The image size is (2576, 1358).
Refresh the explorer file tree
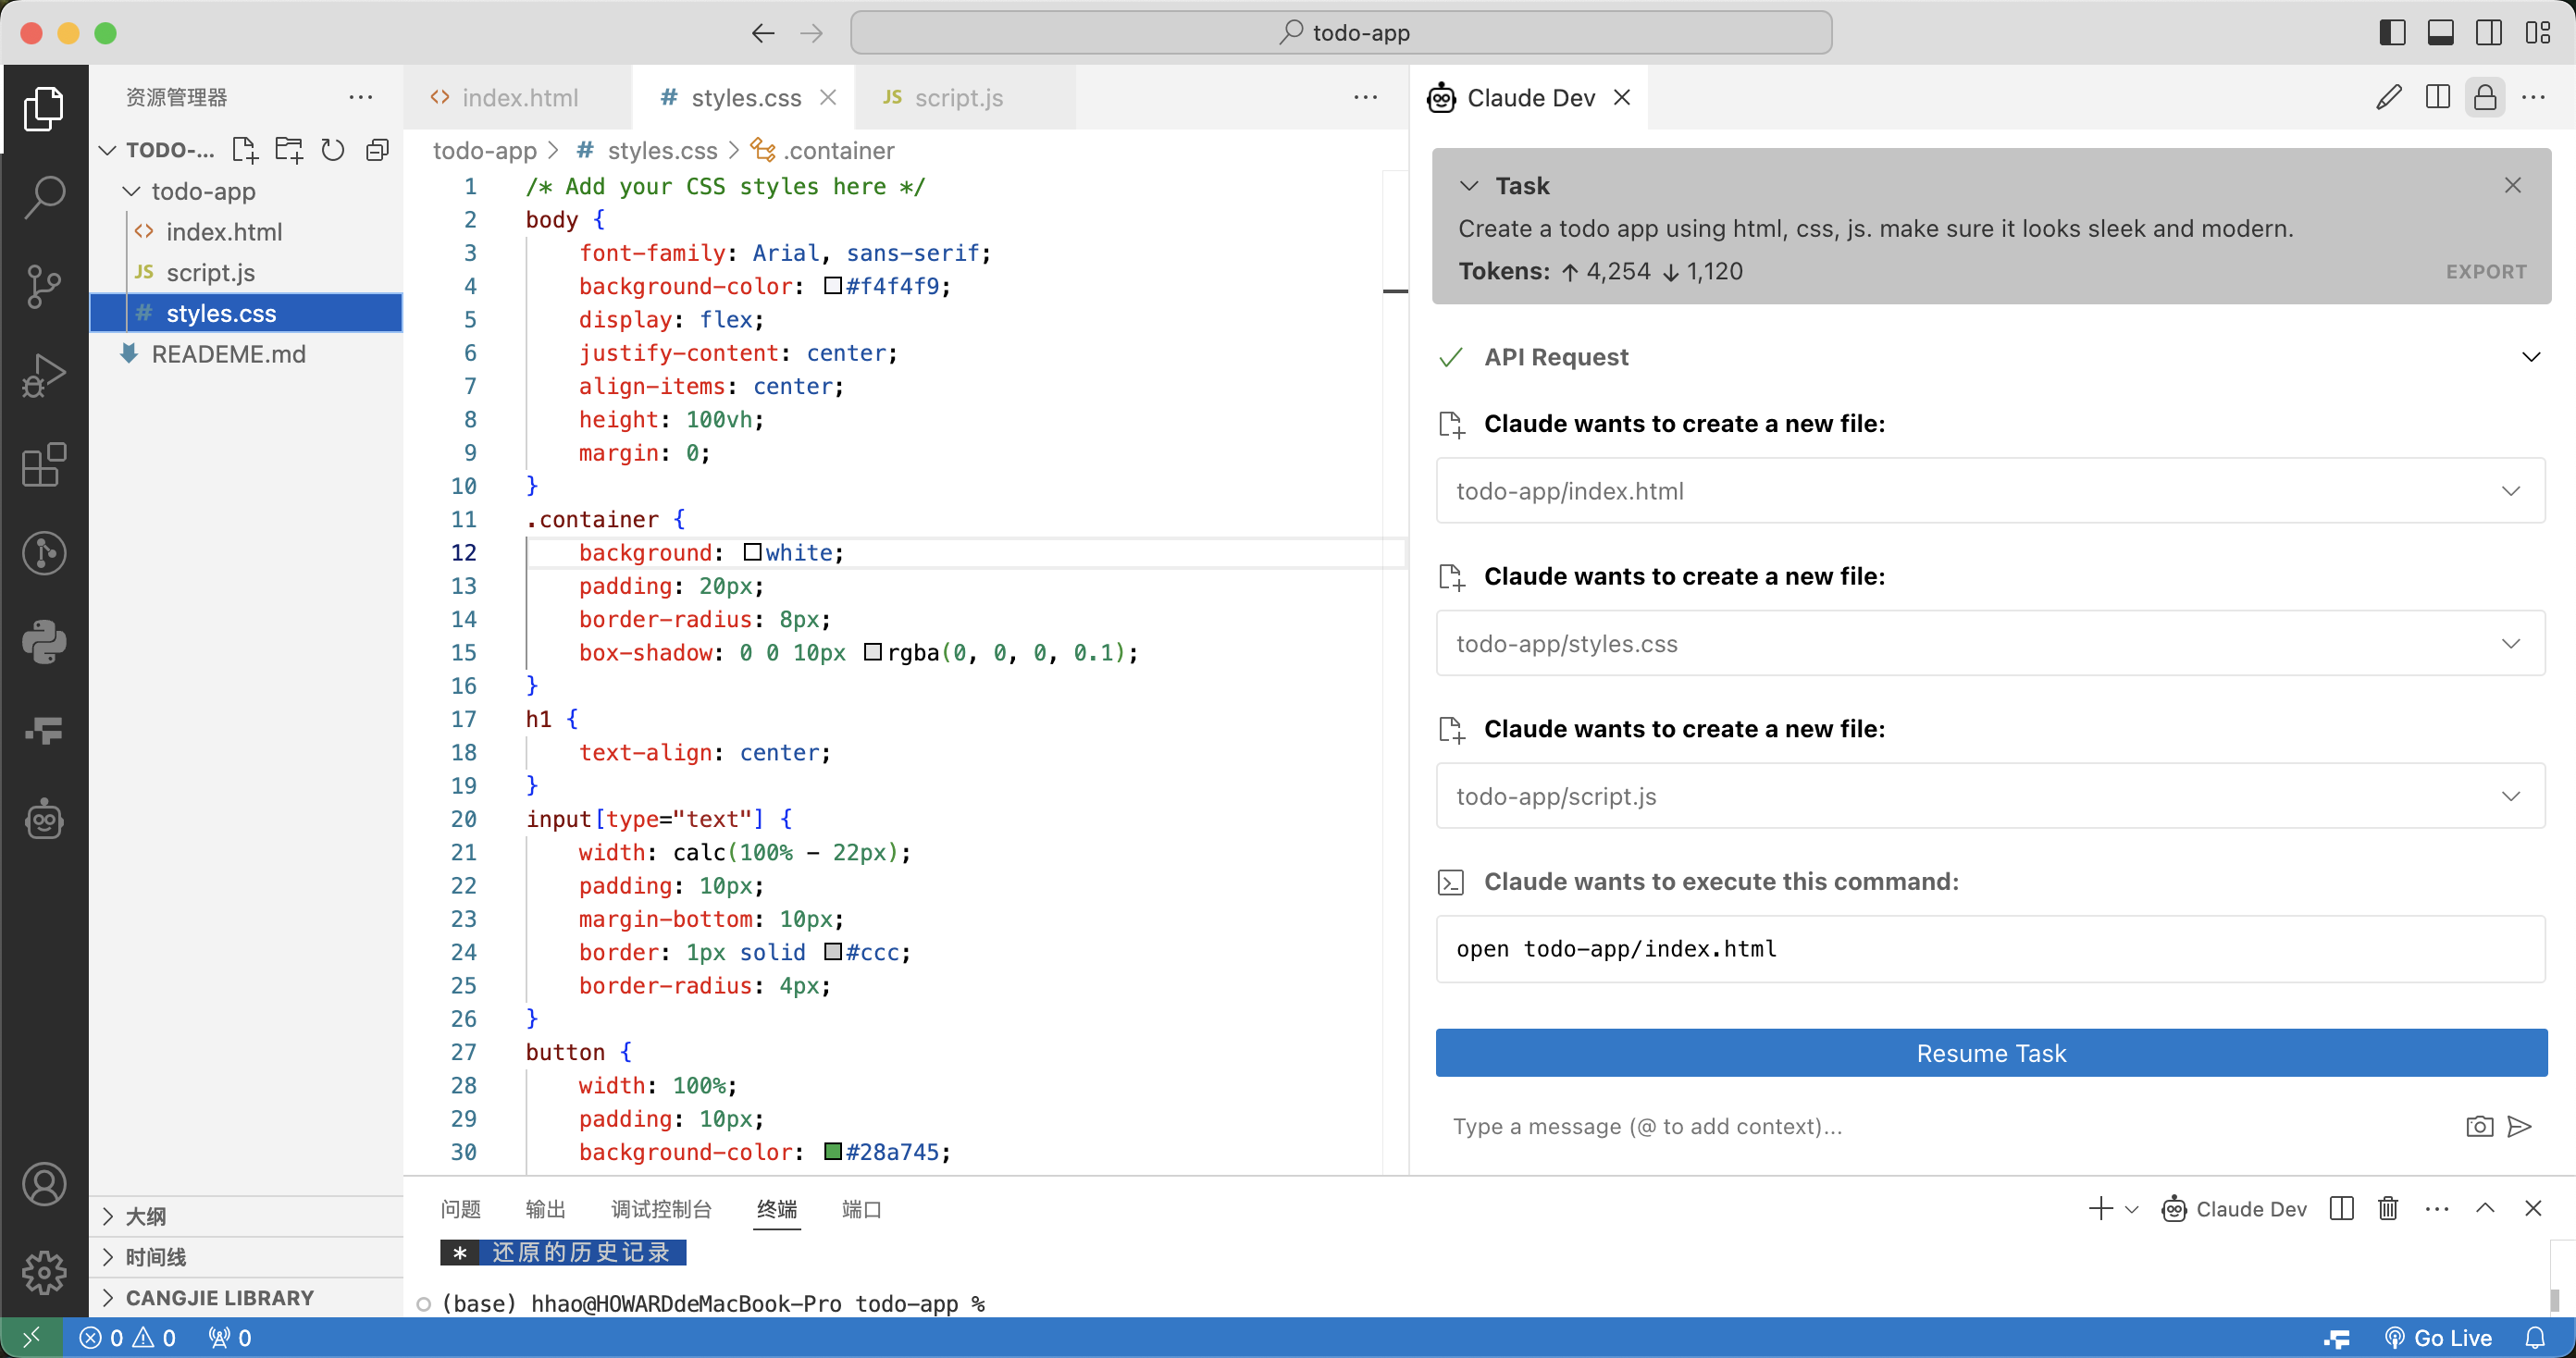coord(333,150)
